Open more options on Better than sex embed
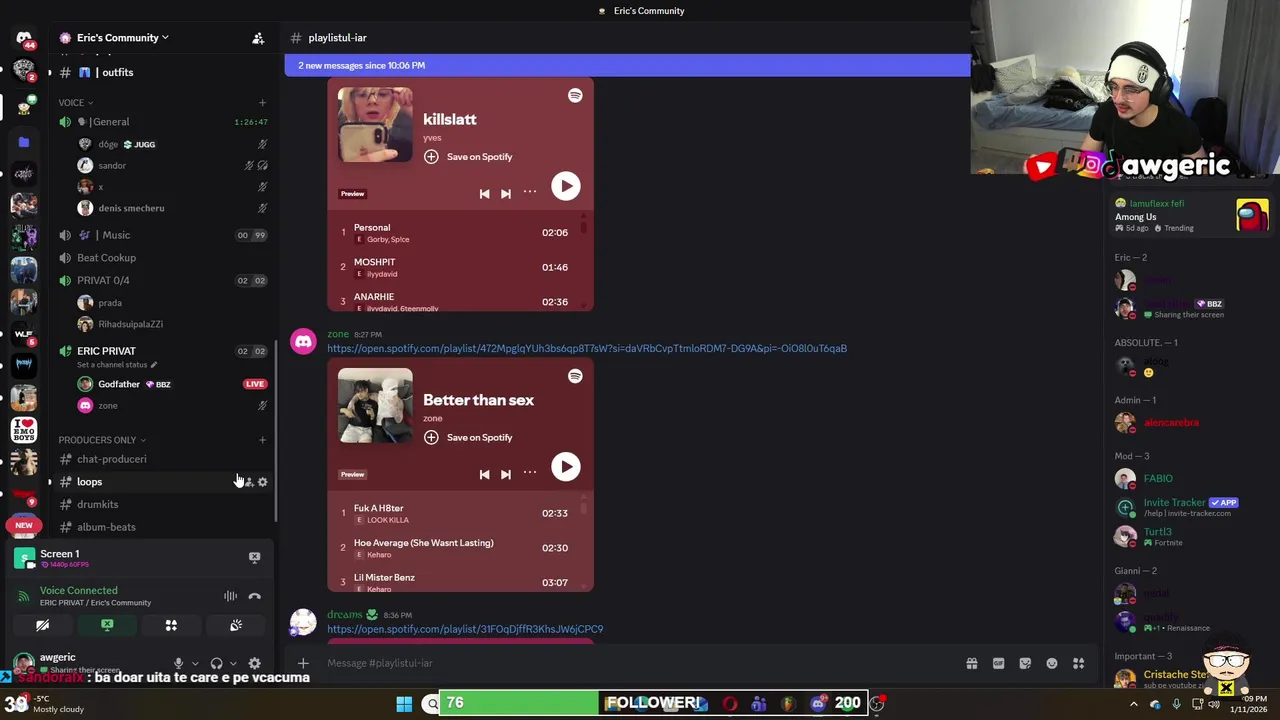Image resolution: width=1280 pixels, height=720 pixels. click(530, 473)
